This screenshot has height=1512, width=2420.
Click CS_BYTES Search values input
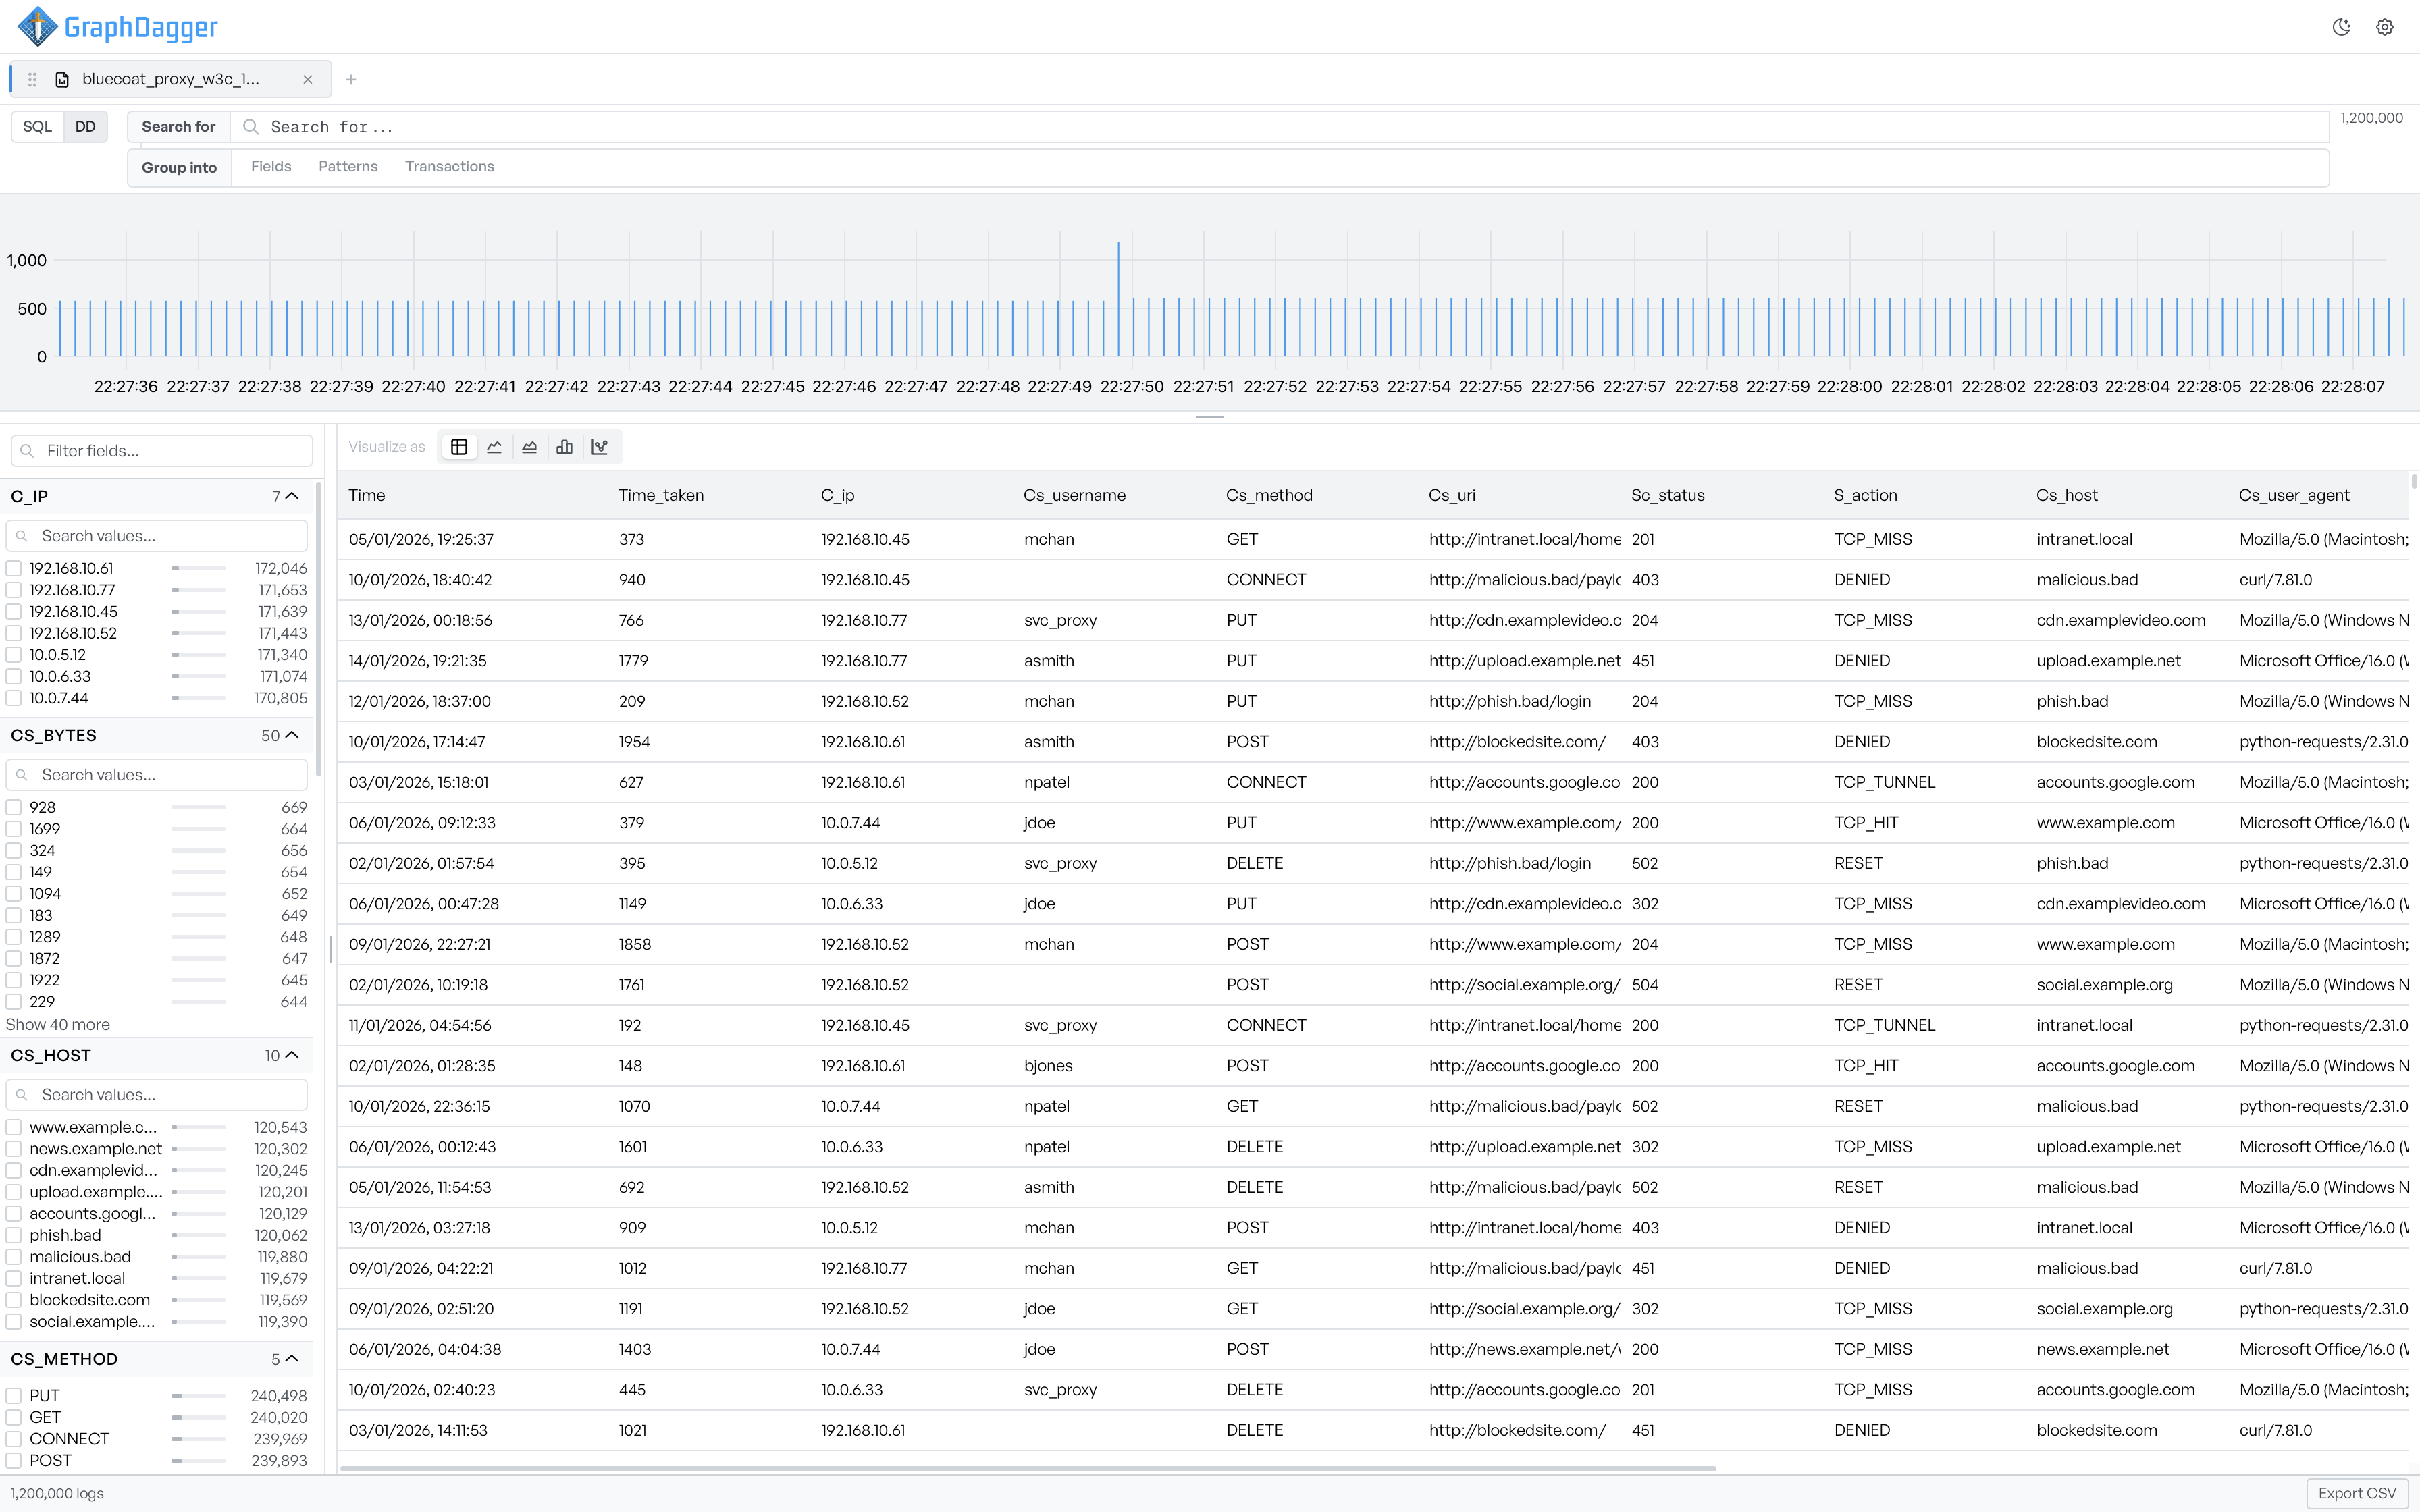[x=157, y=775]
